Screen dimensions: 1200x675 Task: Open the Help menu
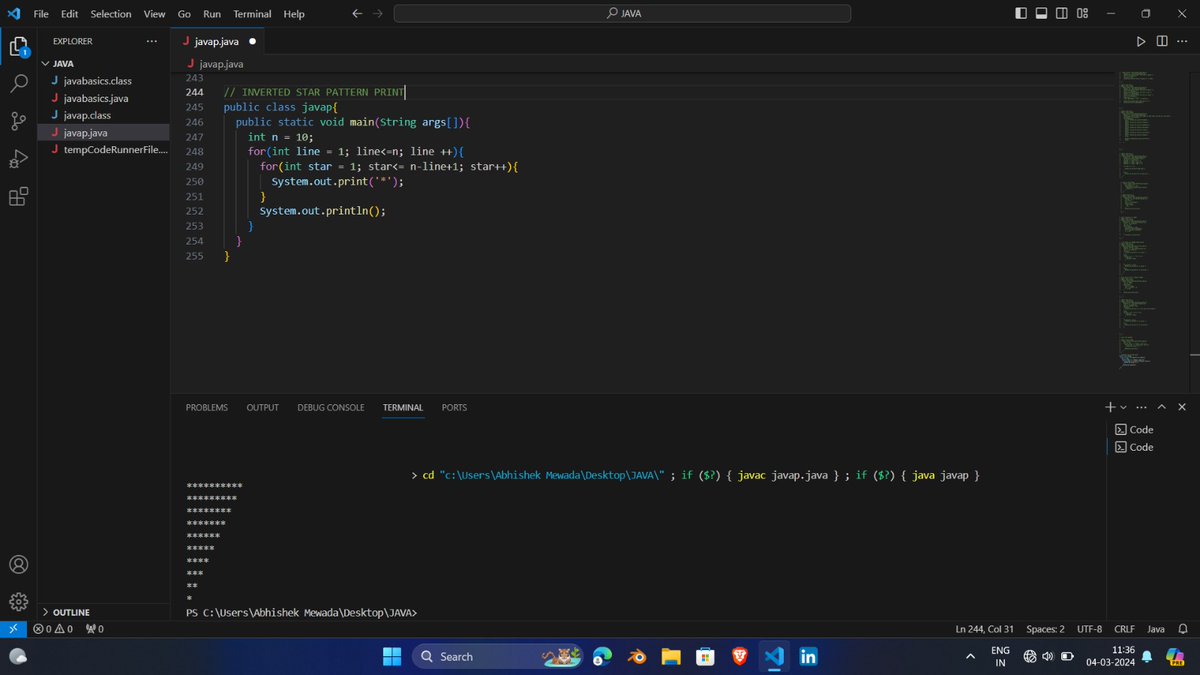pos(294,14)
